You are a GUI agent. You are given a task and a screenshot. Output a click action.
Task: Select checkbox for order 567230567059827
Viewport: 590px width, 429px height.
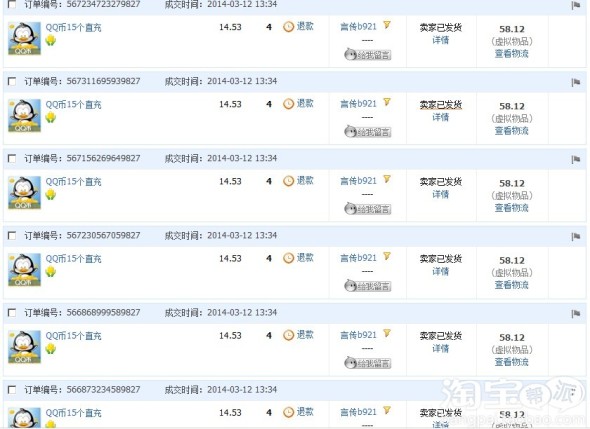pyautogui.click(x=12, y=236)
